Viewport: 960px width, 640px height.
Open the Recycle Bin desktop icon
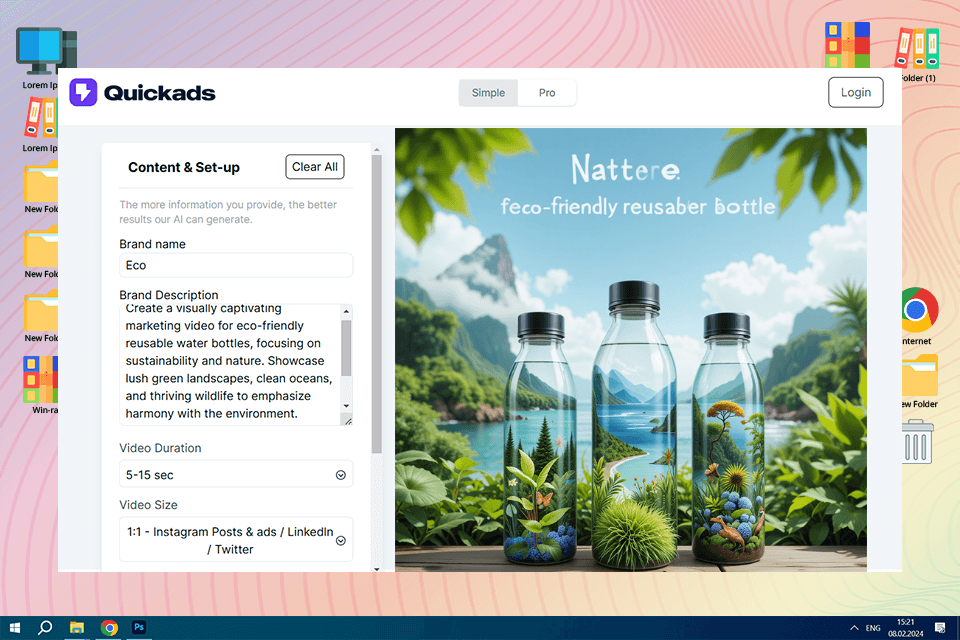917,442
